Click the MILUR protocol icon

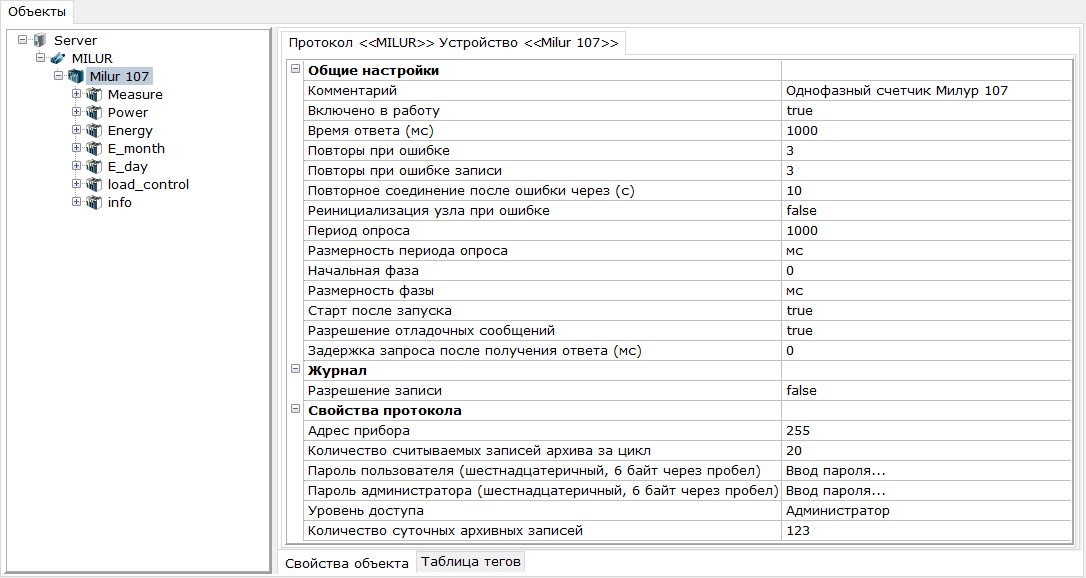click(58, 58)
